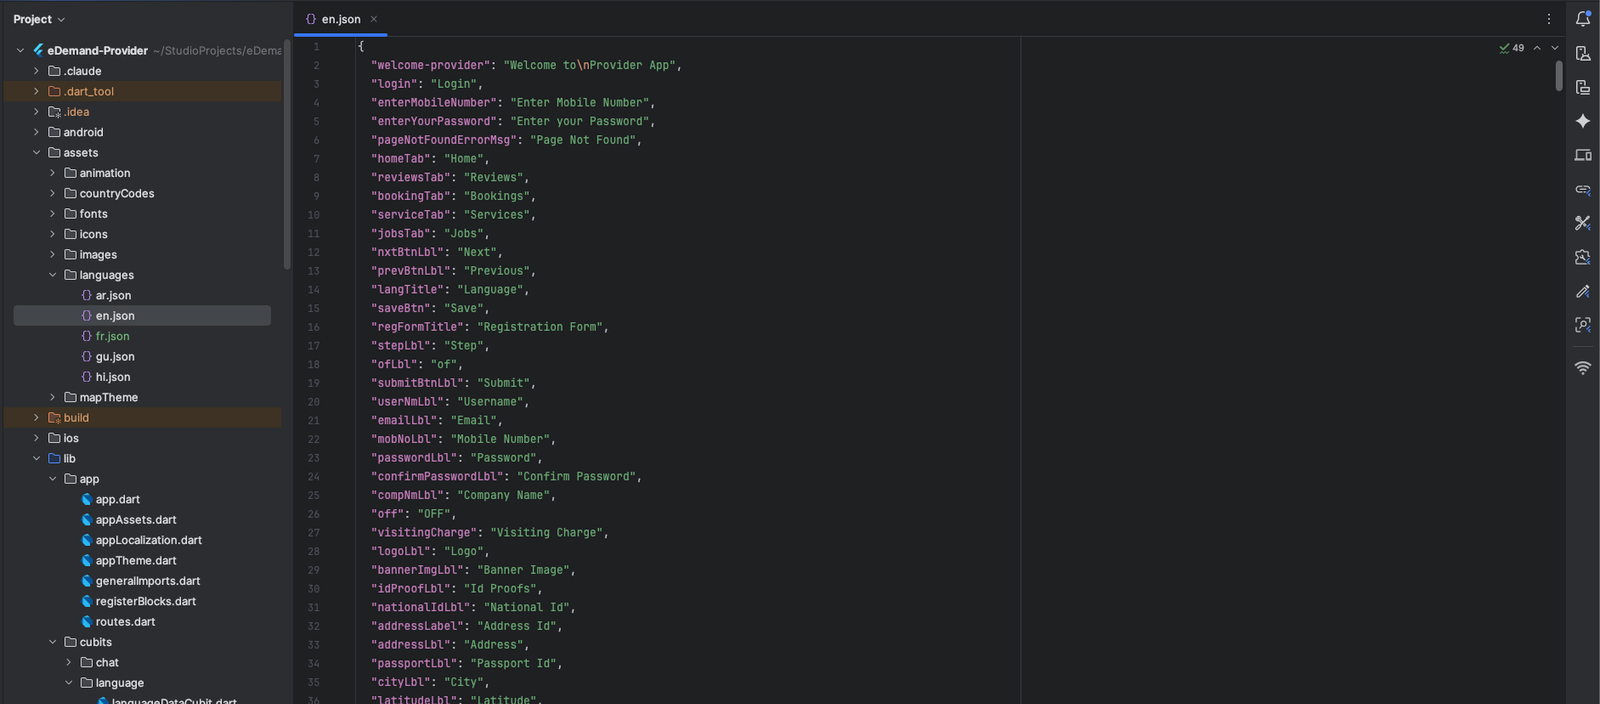Open the Project view dropdown

39,19
